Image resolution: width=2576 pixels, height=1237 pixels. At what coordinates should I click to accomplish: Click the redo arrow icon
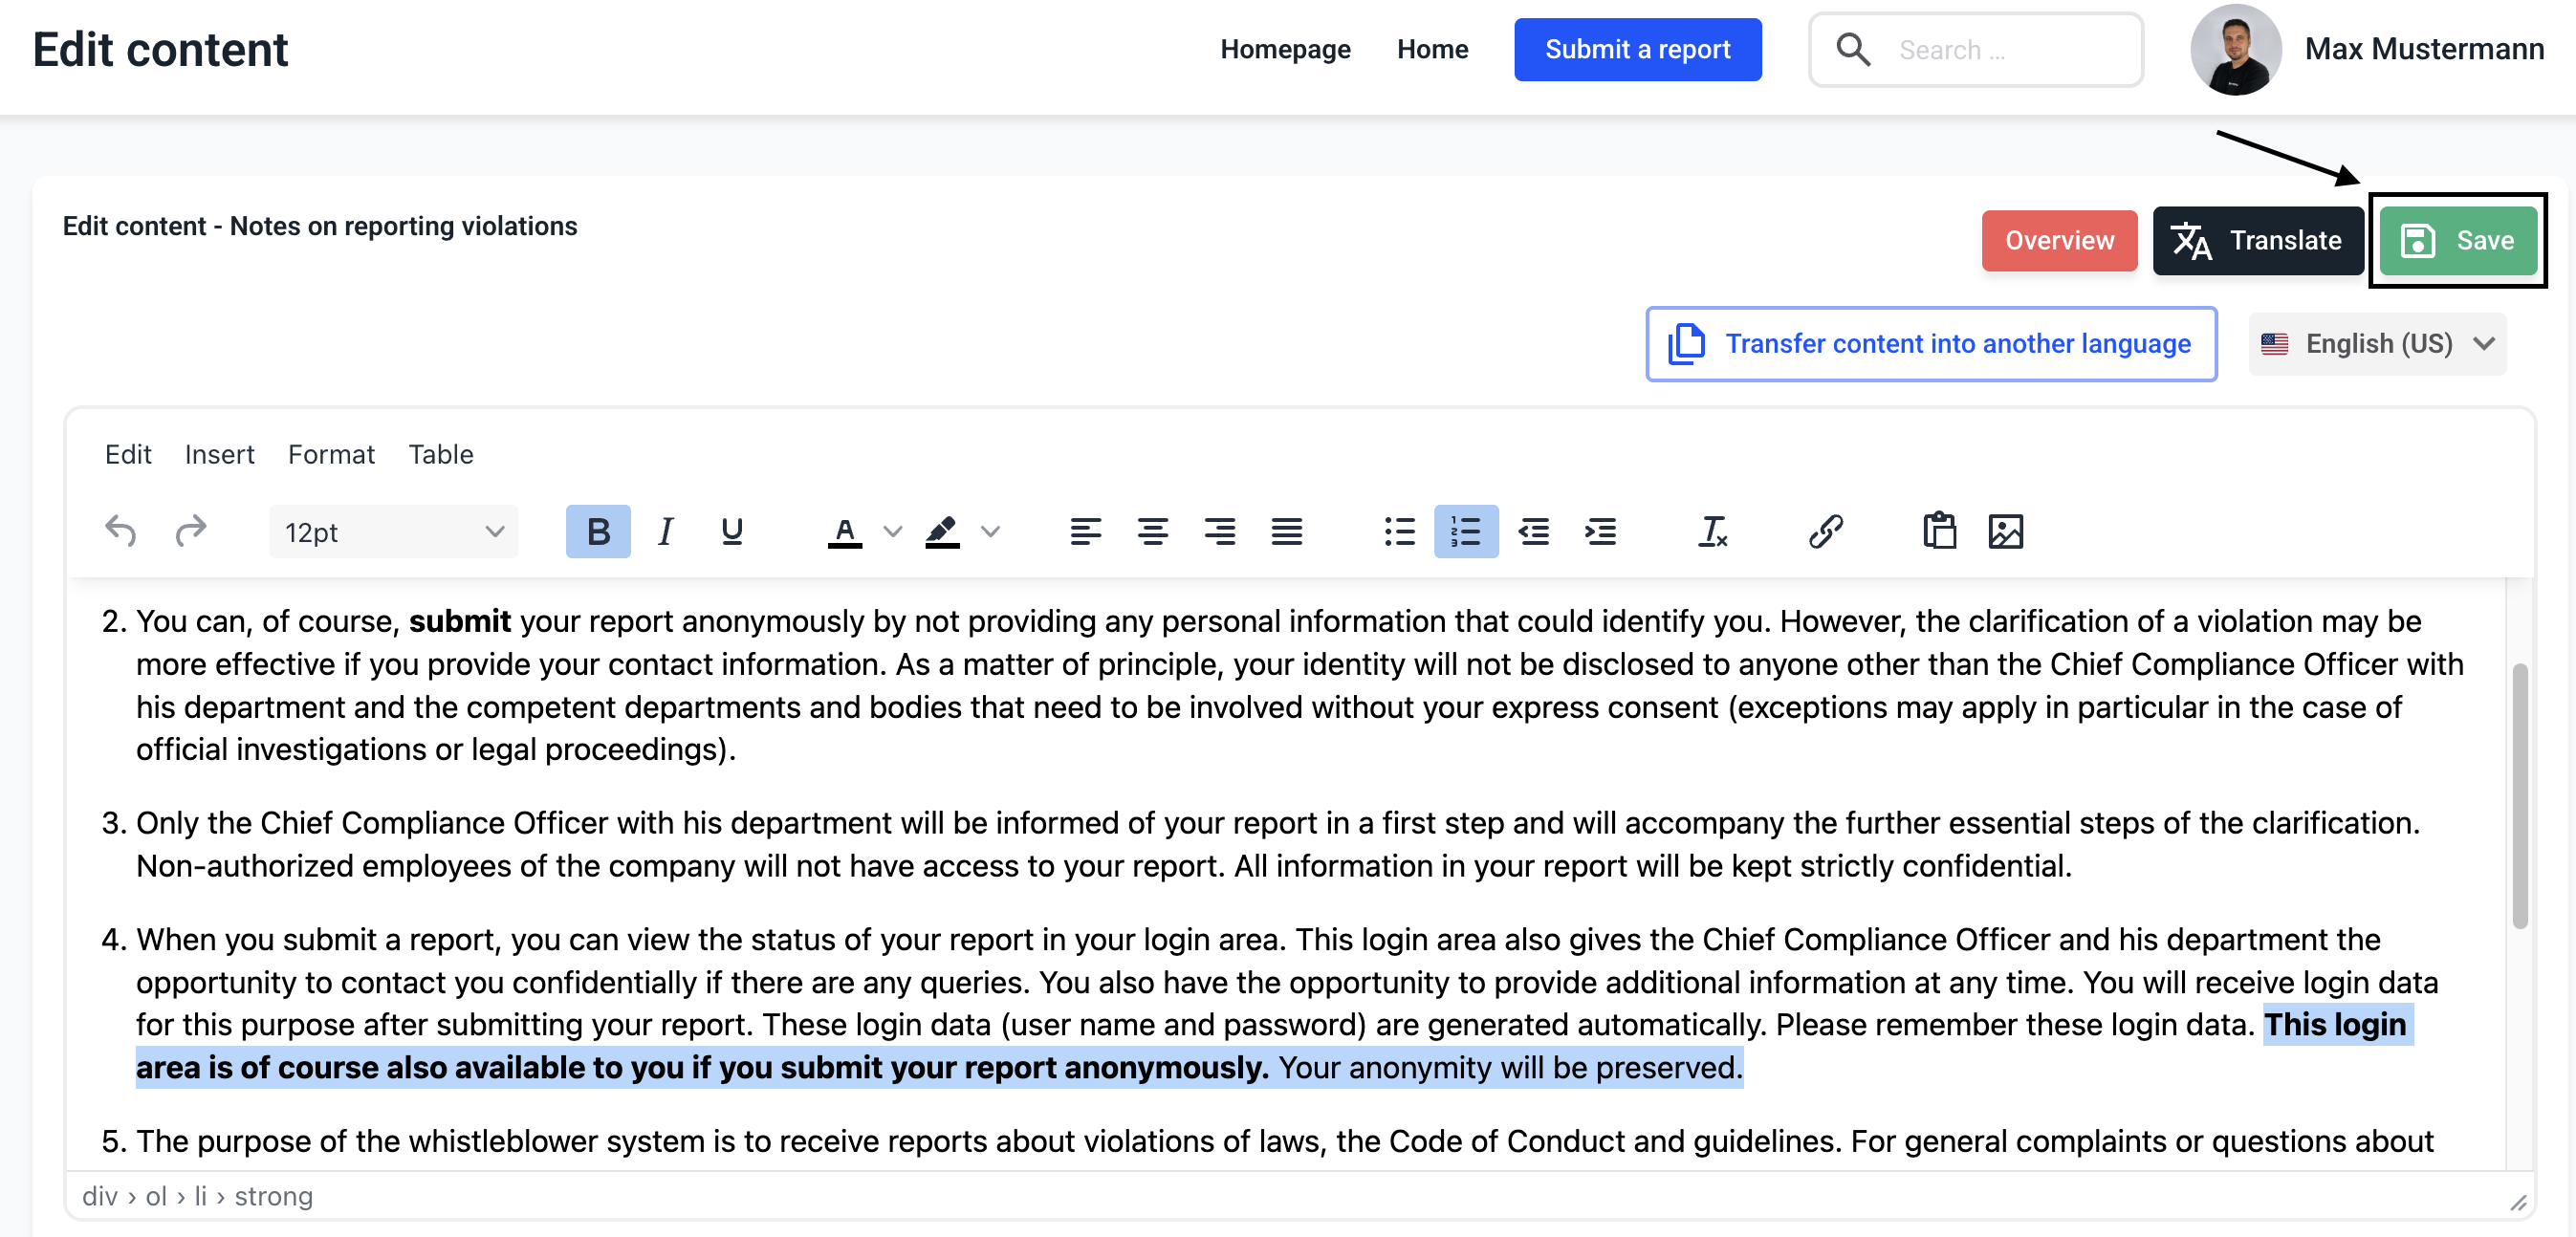190,531
